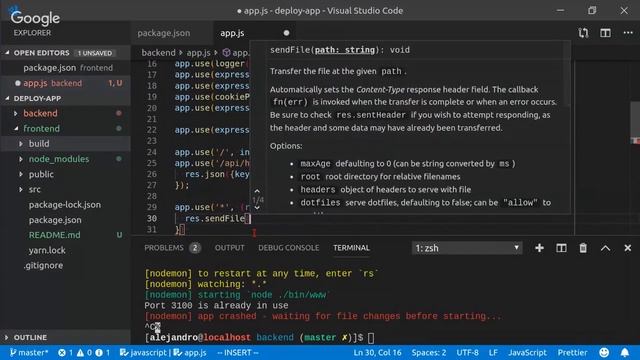Change indentation via Spaces: 2

429,352
